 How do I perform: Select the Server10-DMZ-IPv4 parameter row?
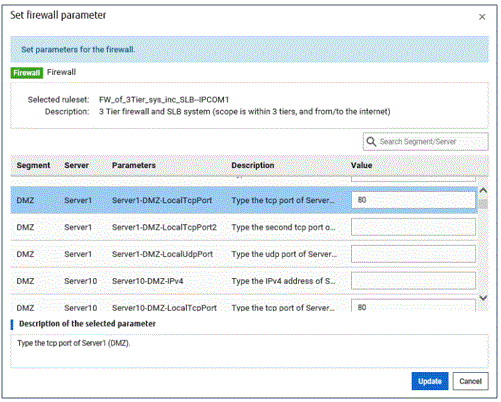(x=244, y=281)
